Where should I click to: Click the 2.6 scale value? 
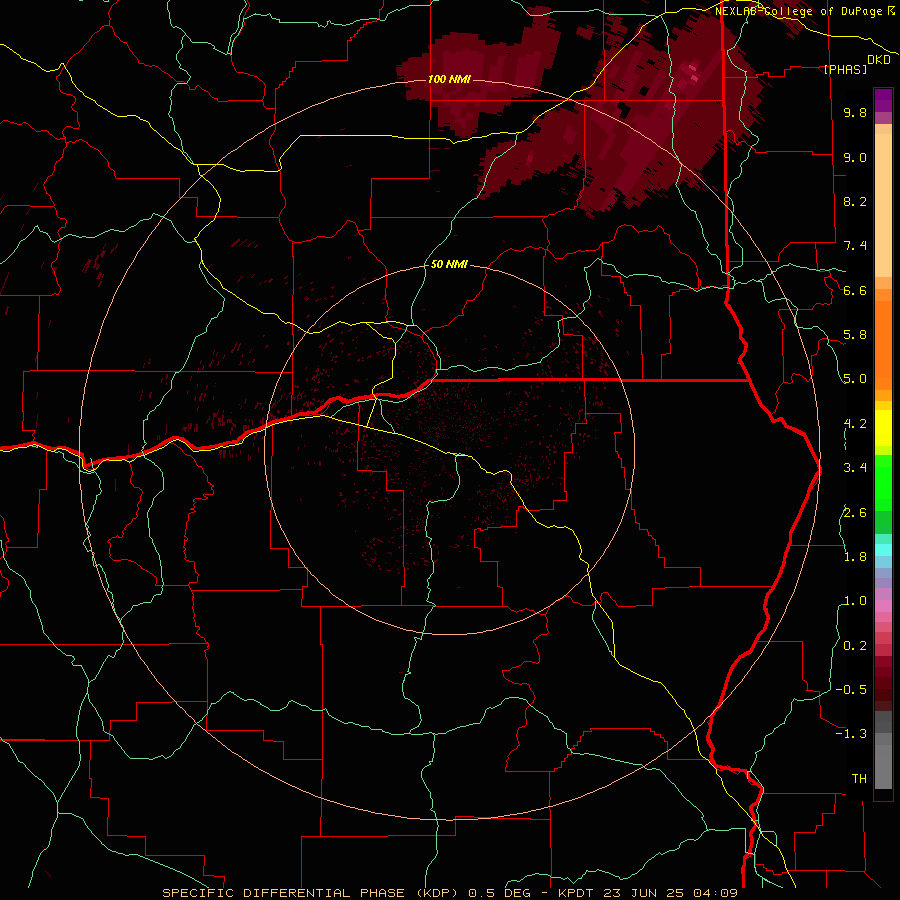coord(855,513)
